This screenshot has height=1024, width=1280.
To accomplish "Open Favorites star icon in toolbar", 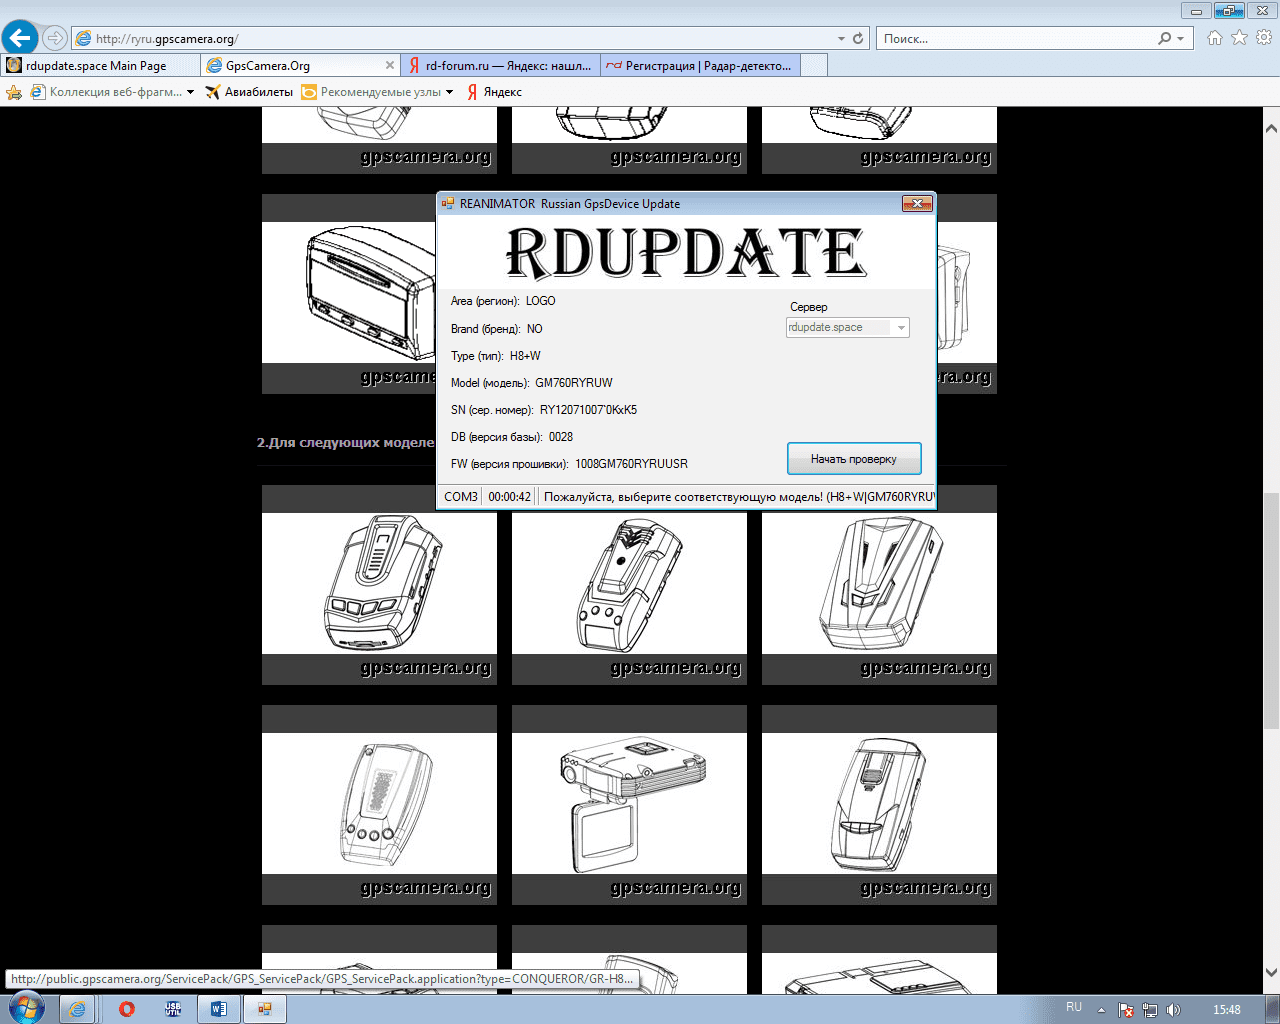I will click(1239, 38).
